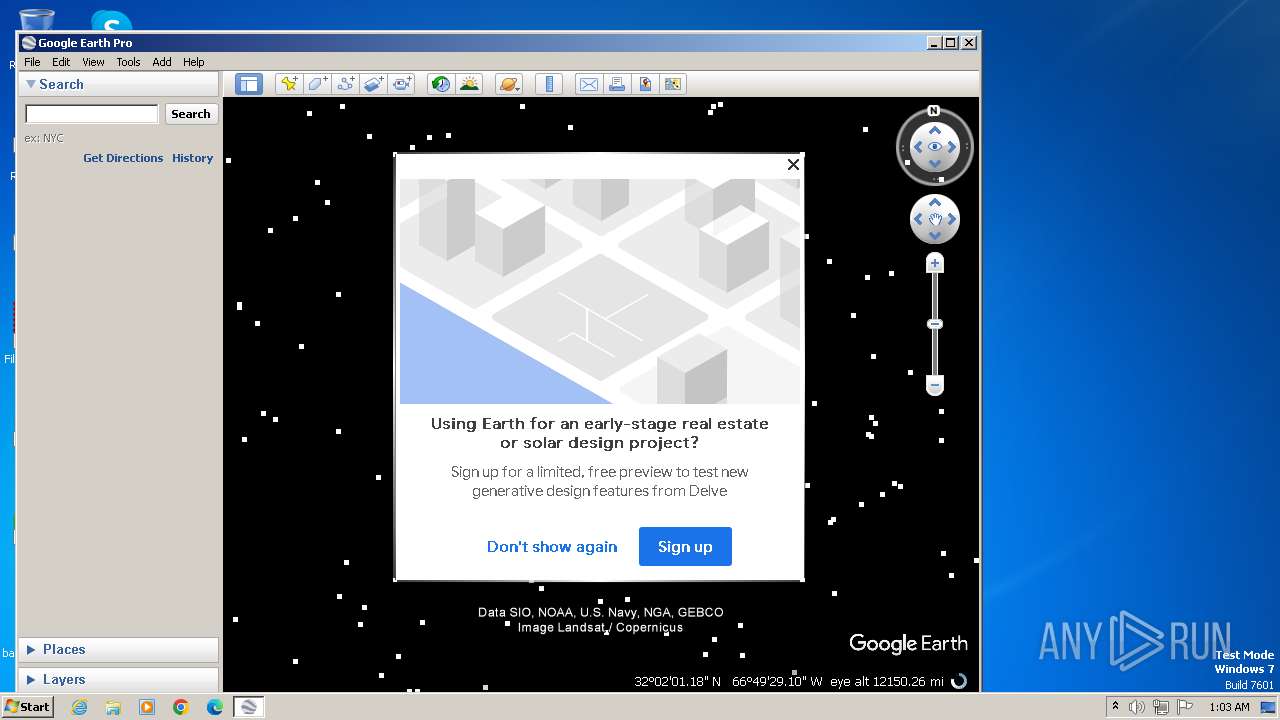This screenshot has width=1280, height=720.
Task: Click the Search button
Action: pos(191,114)
